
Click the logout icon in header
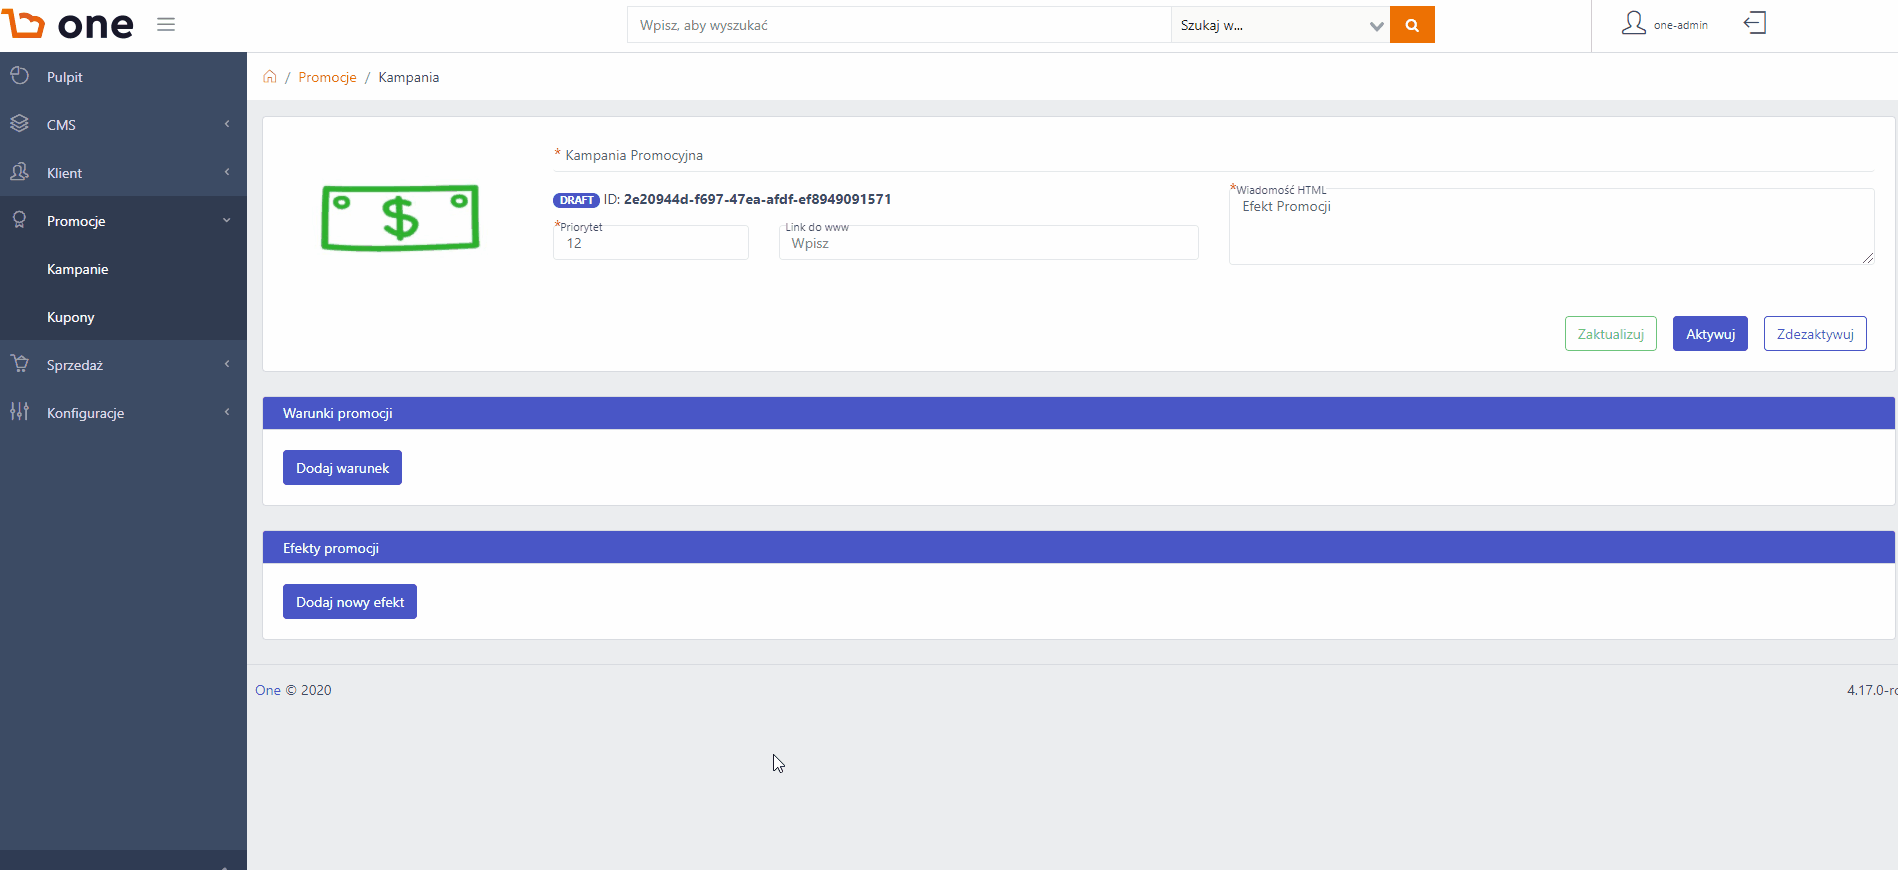[1755, 23]
